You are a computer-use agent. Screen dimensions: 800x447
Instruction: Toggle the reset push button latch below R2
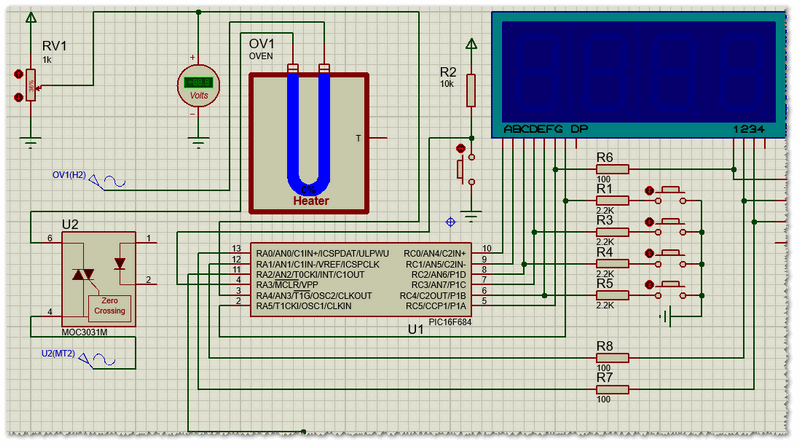[x=461, y=150]
